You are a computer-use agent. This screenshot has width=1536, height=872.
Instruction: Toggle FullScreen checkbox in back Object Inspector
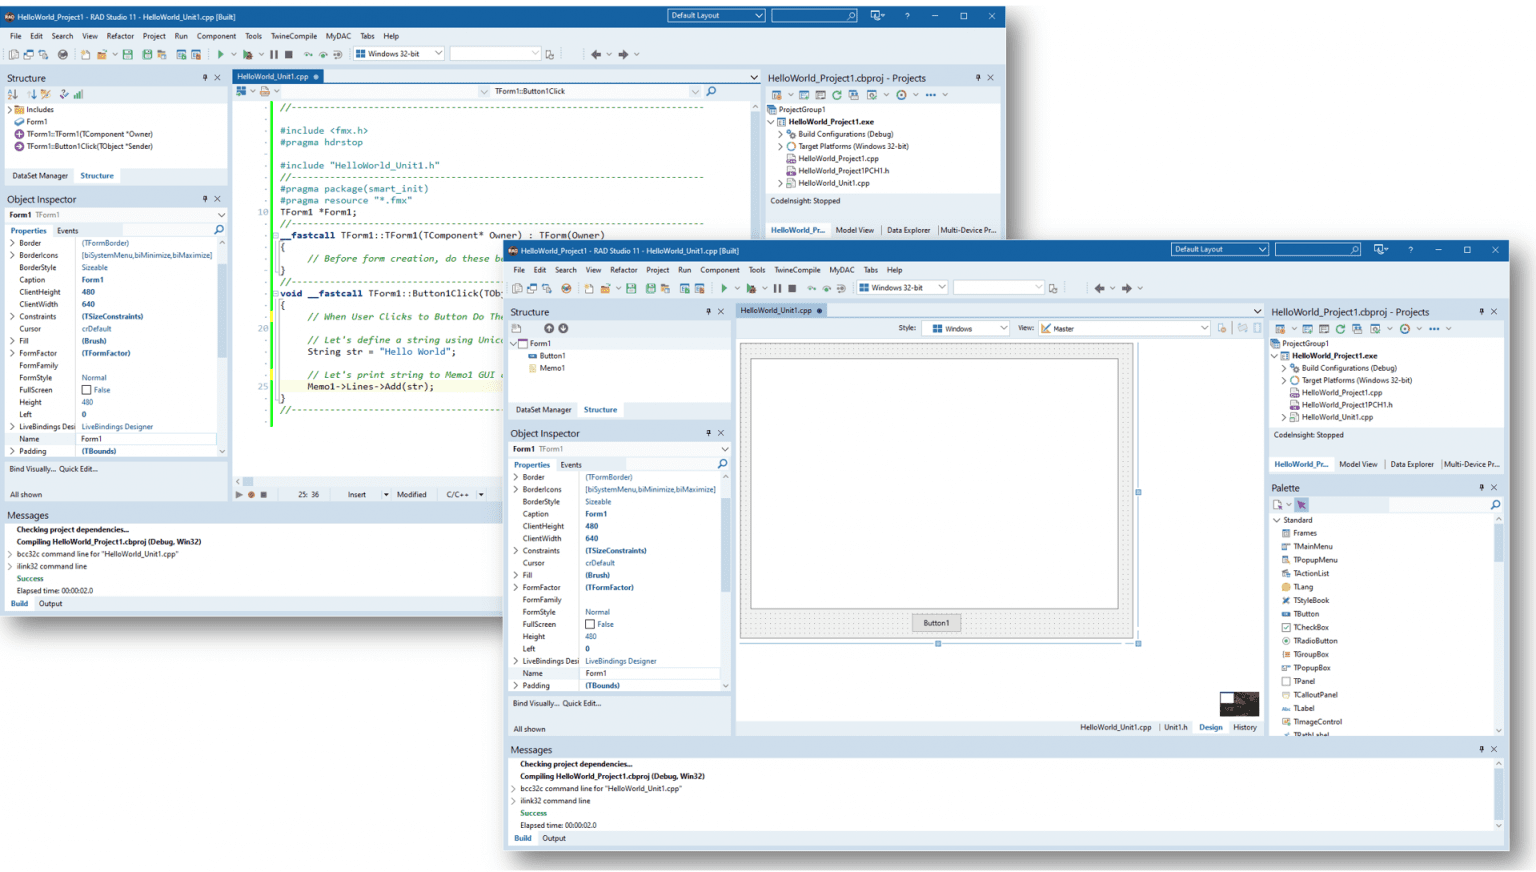[86, 390]
